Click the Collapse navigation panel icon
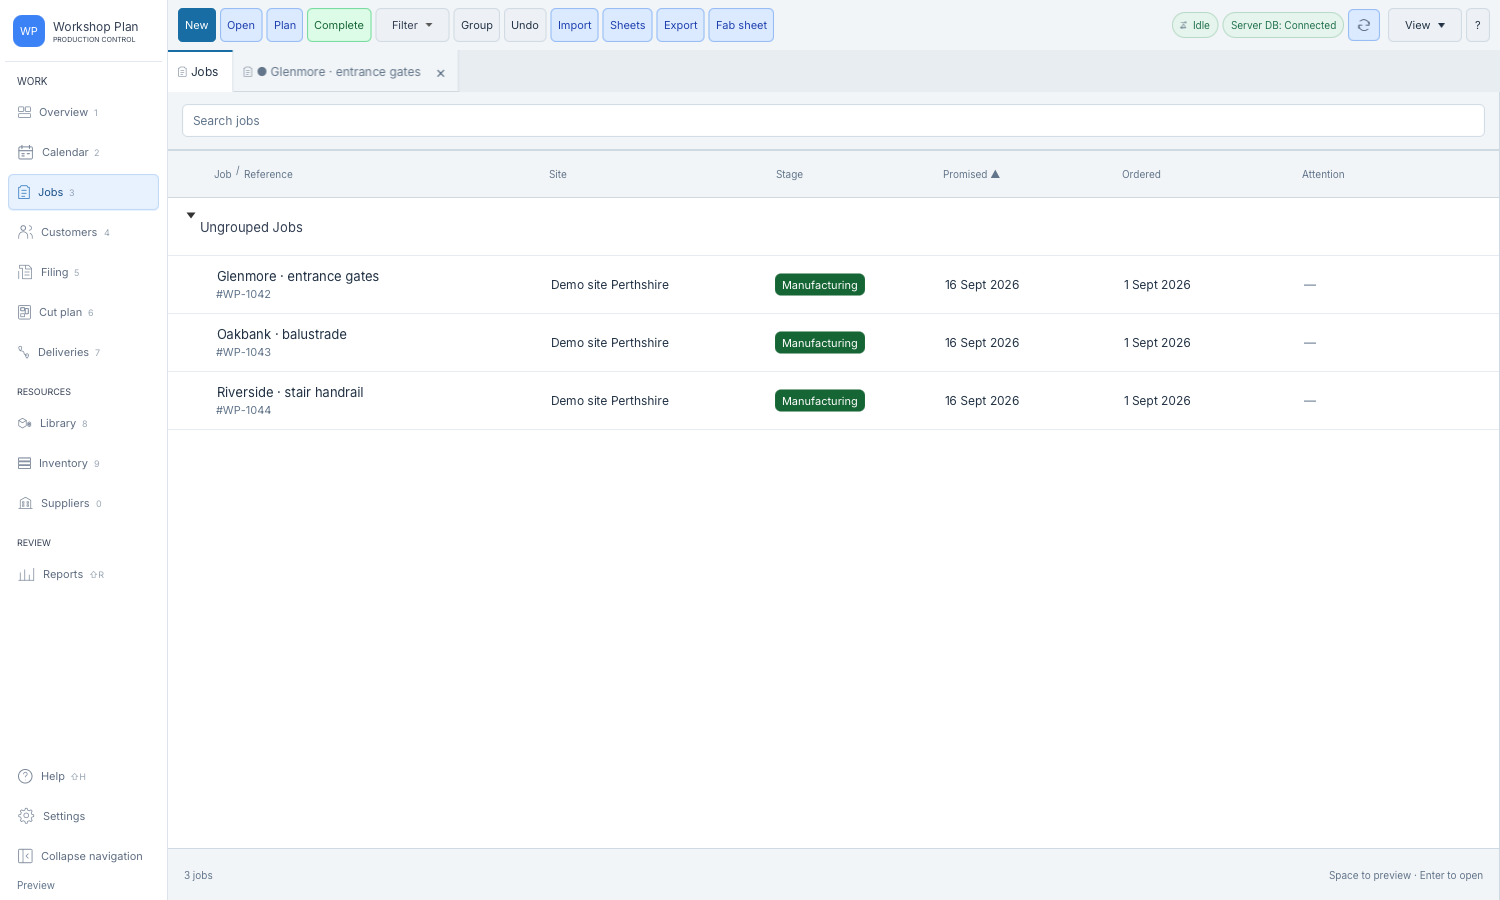Image resolution: width=1500 pixels, height=900 pixels. click(x=26, y=857)
